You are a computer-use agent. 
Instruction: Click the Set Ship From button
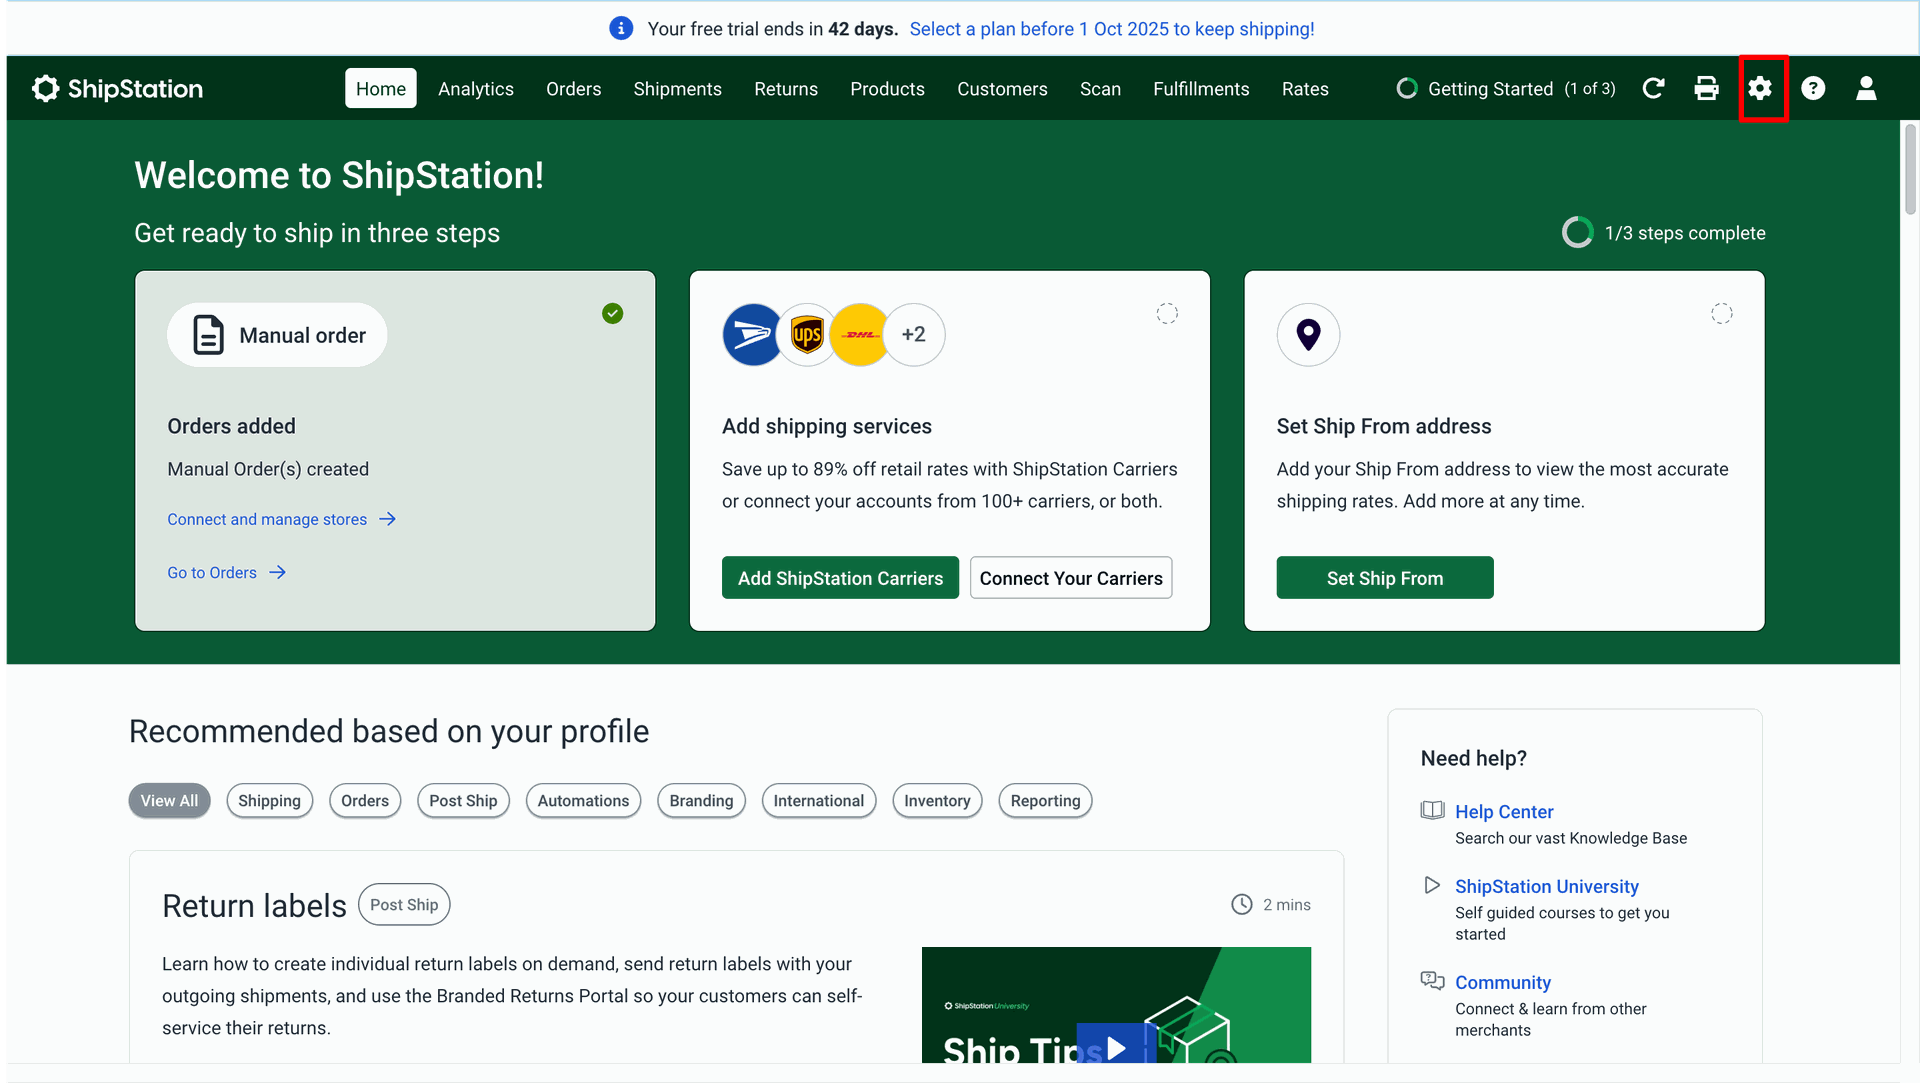(1384, 578)
